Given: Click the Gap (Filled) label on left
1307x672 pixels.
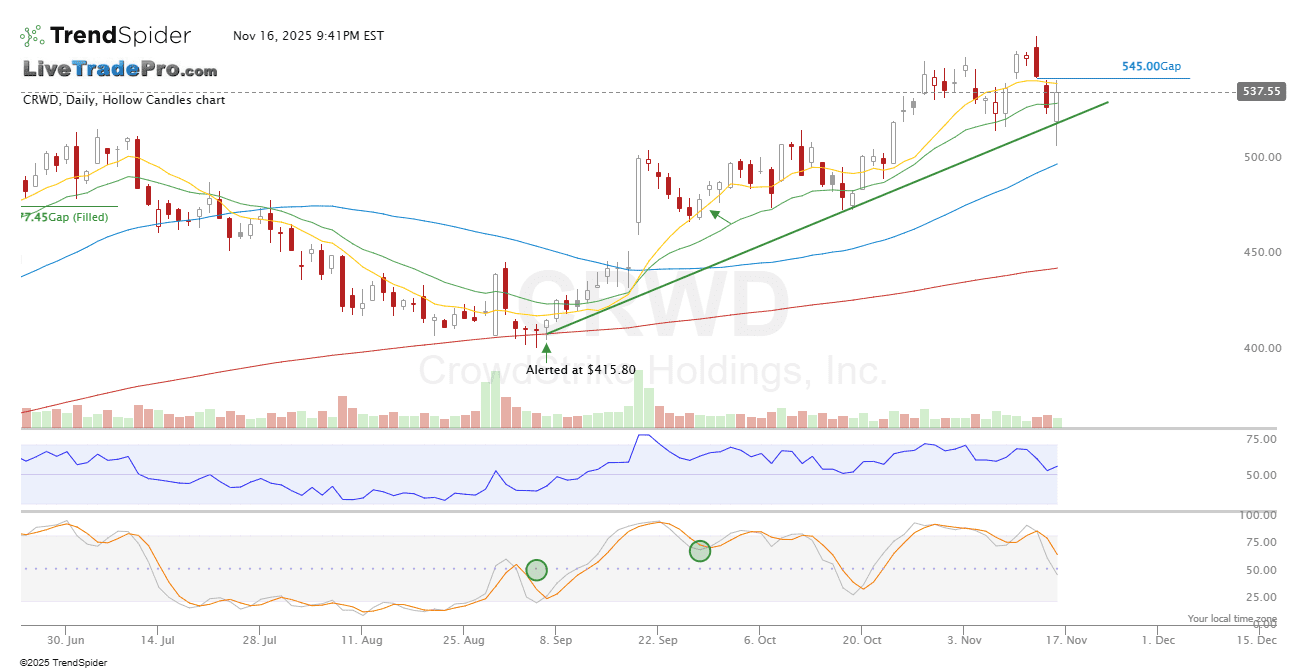Looking at the screenshot, I should 65,217.
